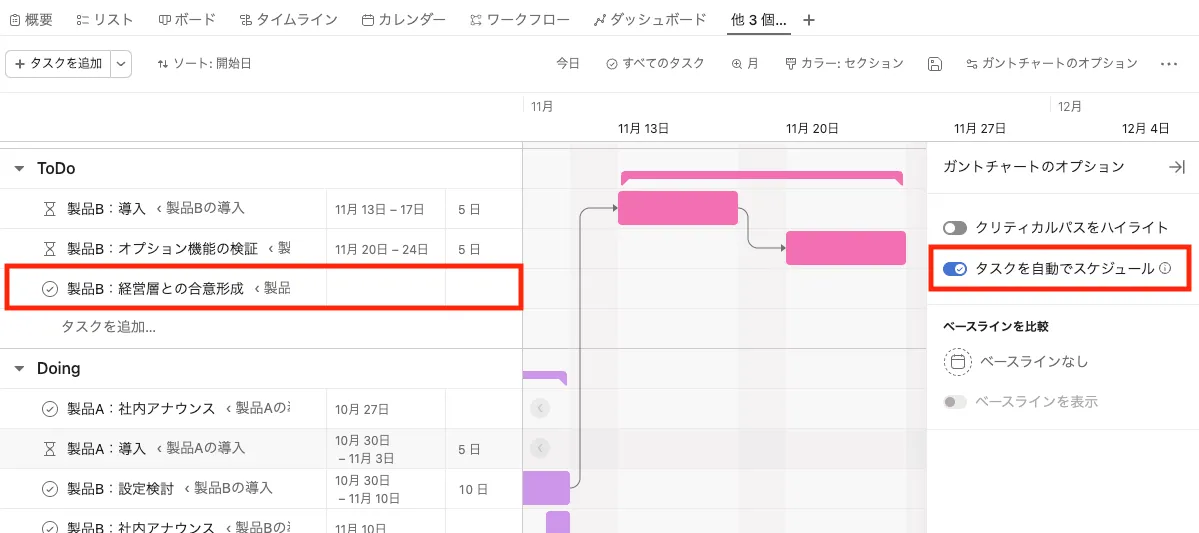The height and width of the screenshot is (533, 1199).
Task: Click the 今日 button
Action: click(x=568, y=64)
